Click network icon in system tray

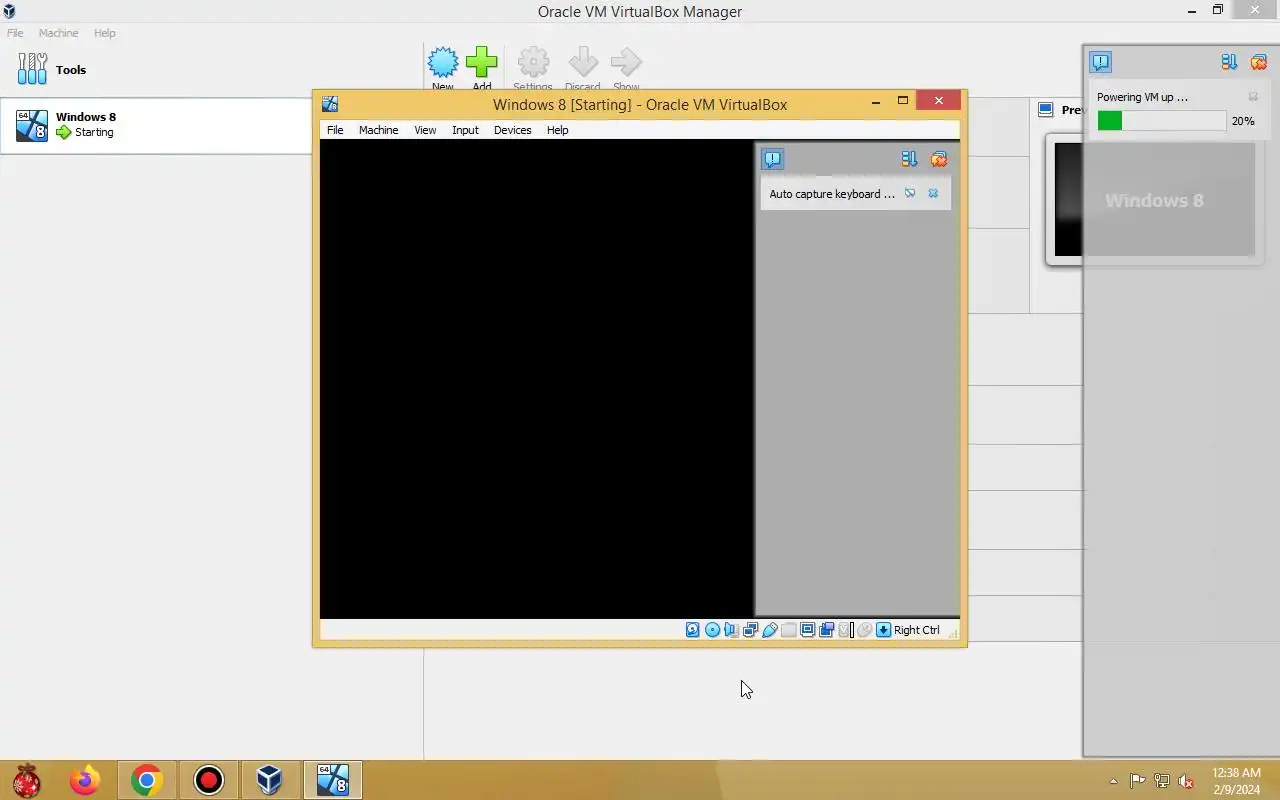pyautogui.click(x=1161, y=781)
